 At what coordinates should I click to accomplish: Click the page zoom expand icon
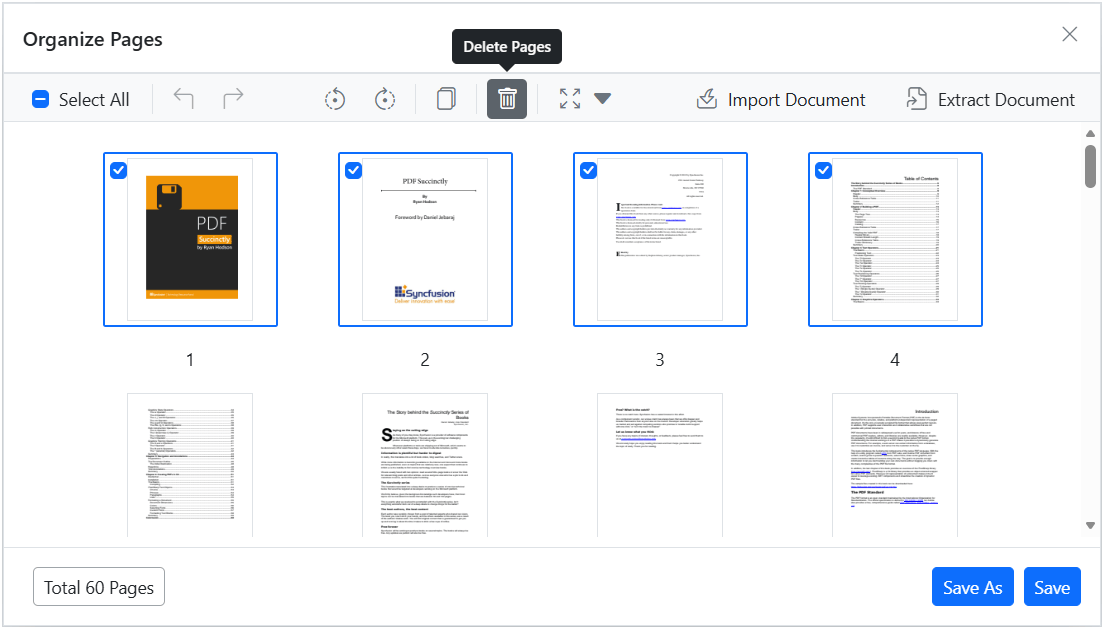point(570,99)
